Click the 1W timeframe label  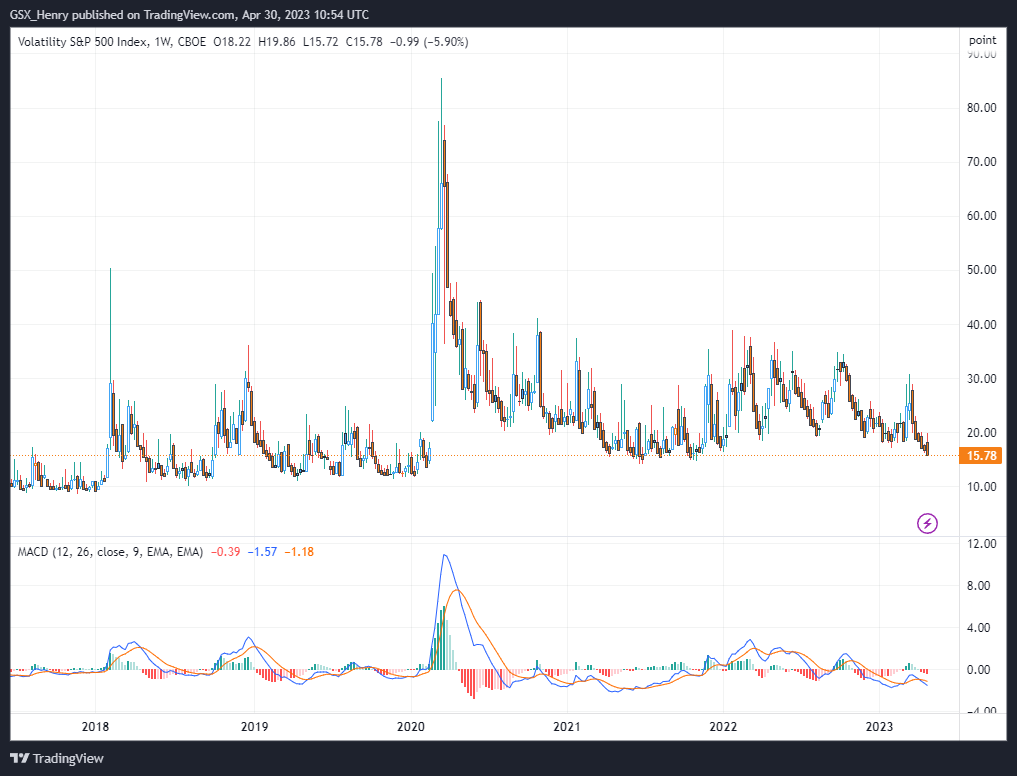[x=162, y=42]
